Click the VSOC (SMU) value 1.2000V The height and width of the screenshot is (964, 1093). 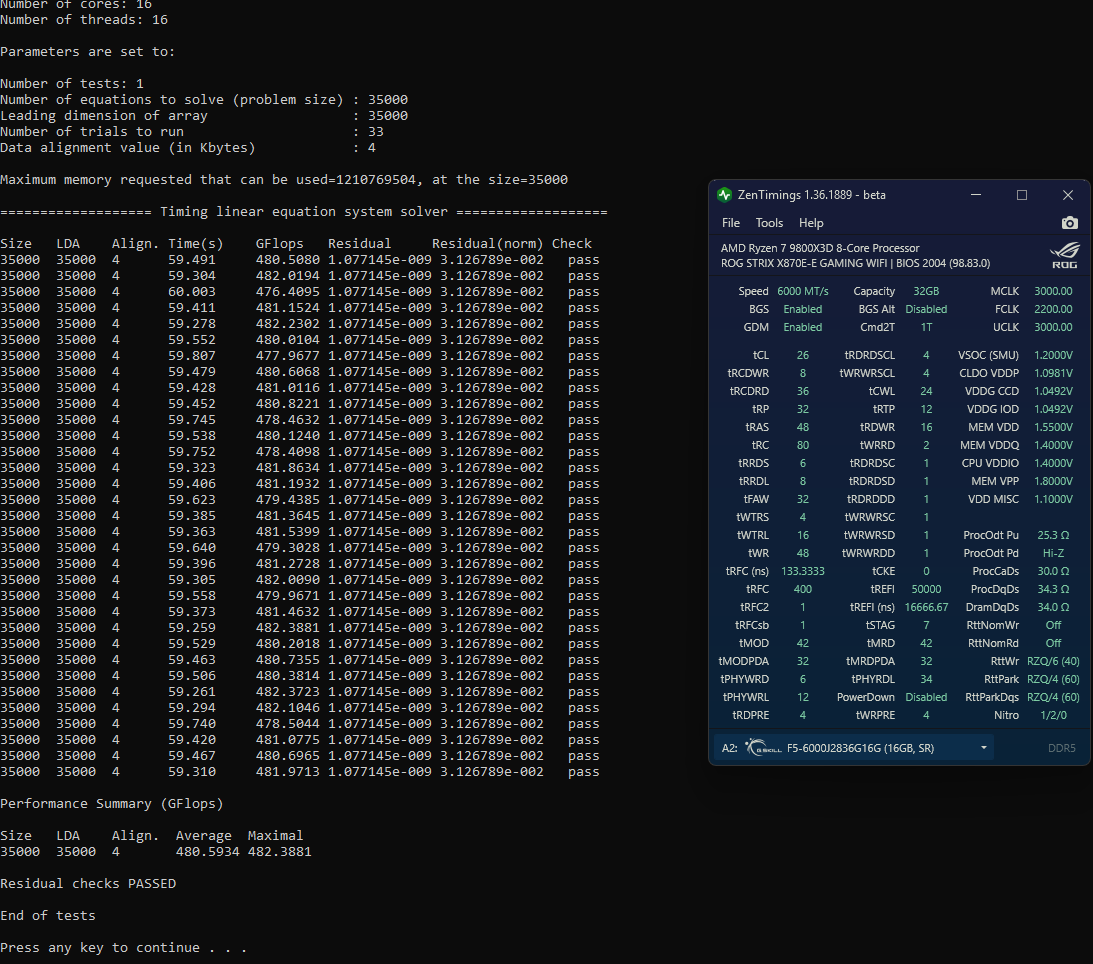click(x=1053, y=355)
